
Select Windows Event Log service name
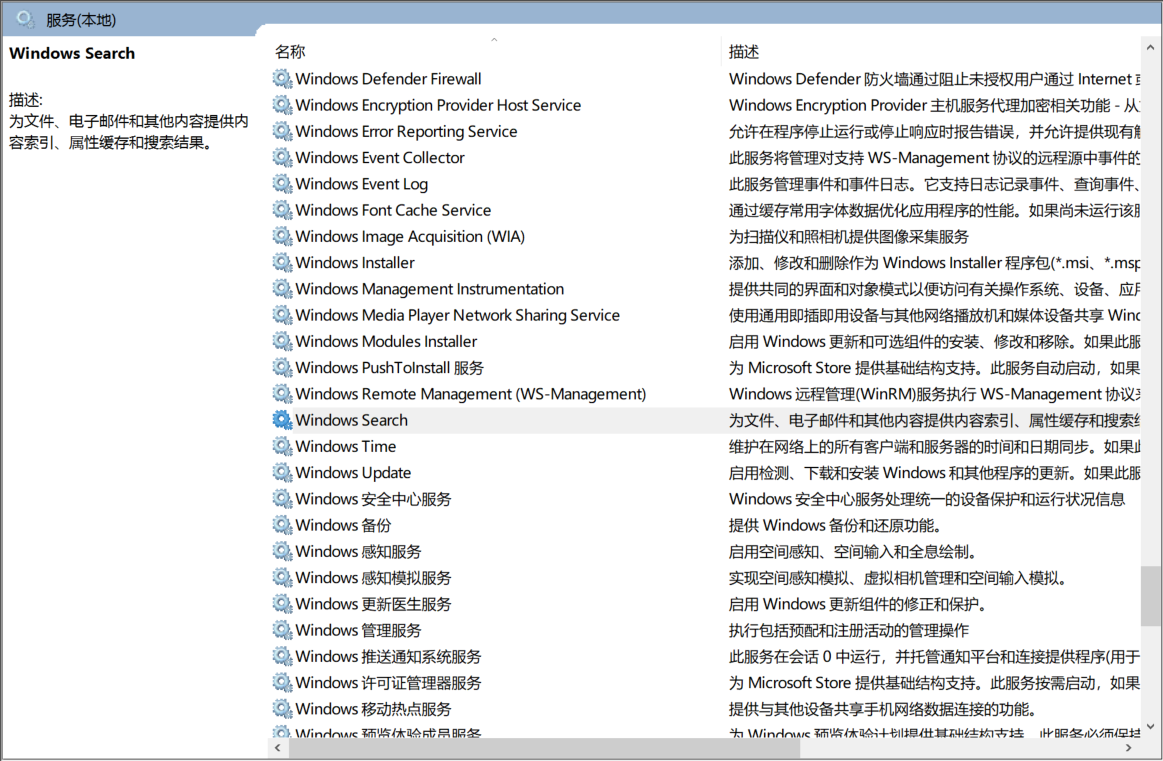361,184
